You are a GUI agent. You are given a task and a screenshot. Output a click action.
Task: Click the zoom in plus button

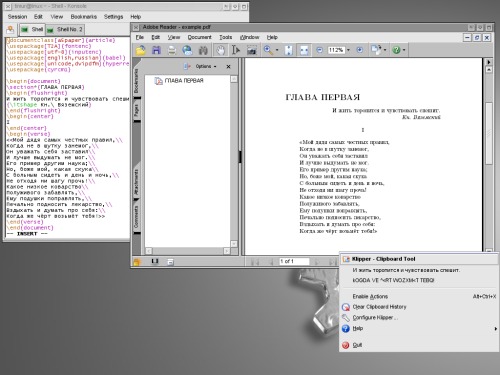(360, 50)
